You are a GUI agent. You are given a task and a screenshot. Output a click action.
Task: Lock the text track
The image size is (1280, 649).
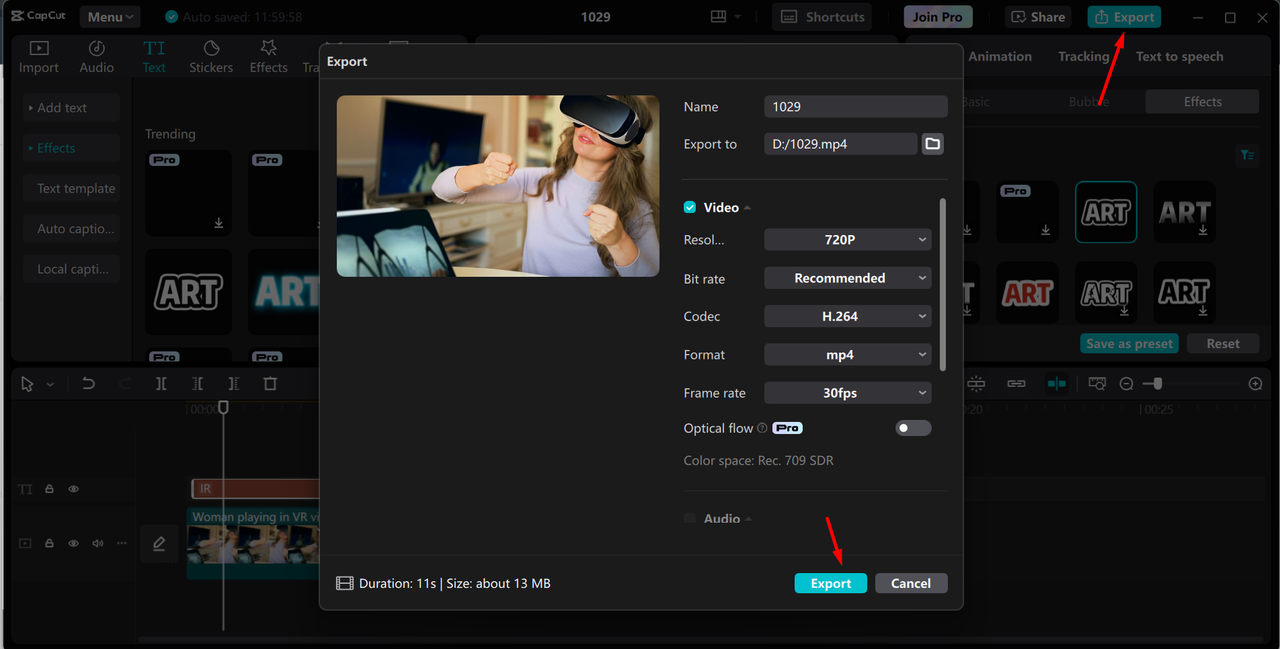pyautogui.click(x=49, y=489)
